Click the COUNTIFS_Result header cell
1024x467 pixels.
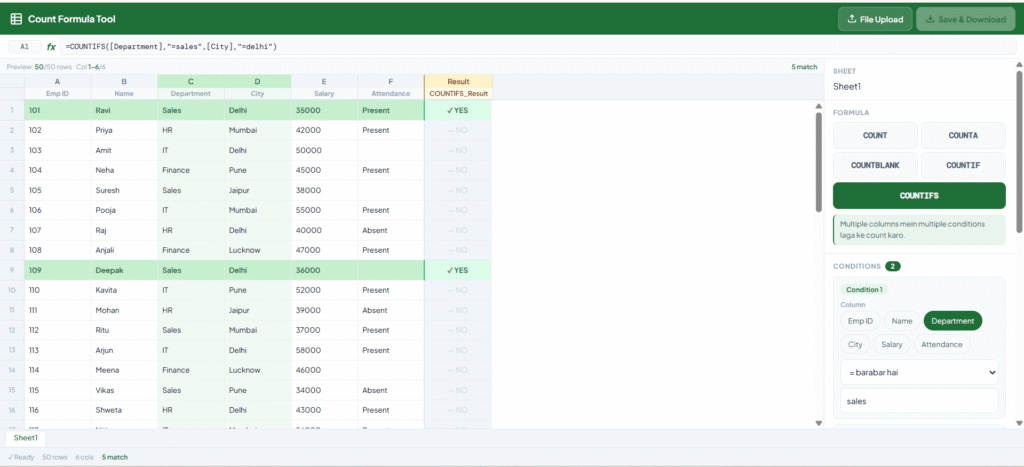pyautogui.click(x=458, y=93)
